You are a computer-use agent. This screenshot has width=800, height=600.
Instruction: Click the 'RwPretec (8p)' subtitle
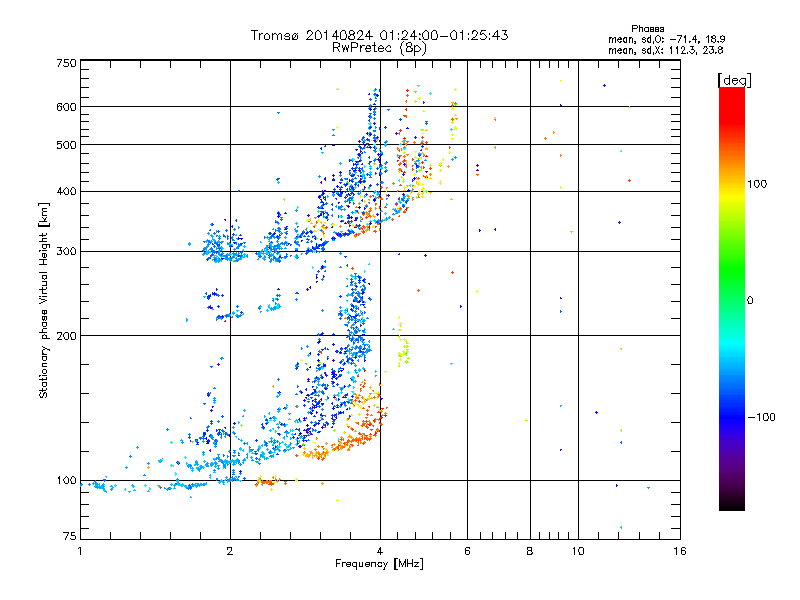379,48
